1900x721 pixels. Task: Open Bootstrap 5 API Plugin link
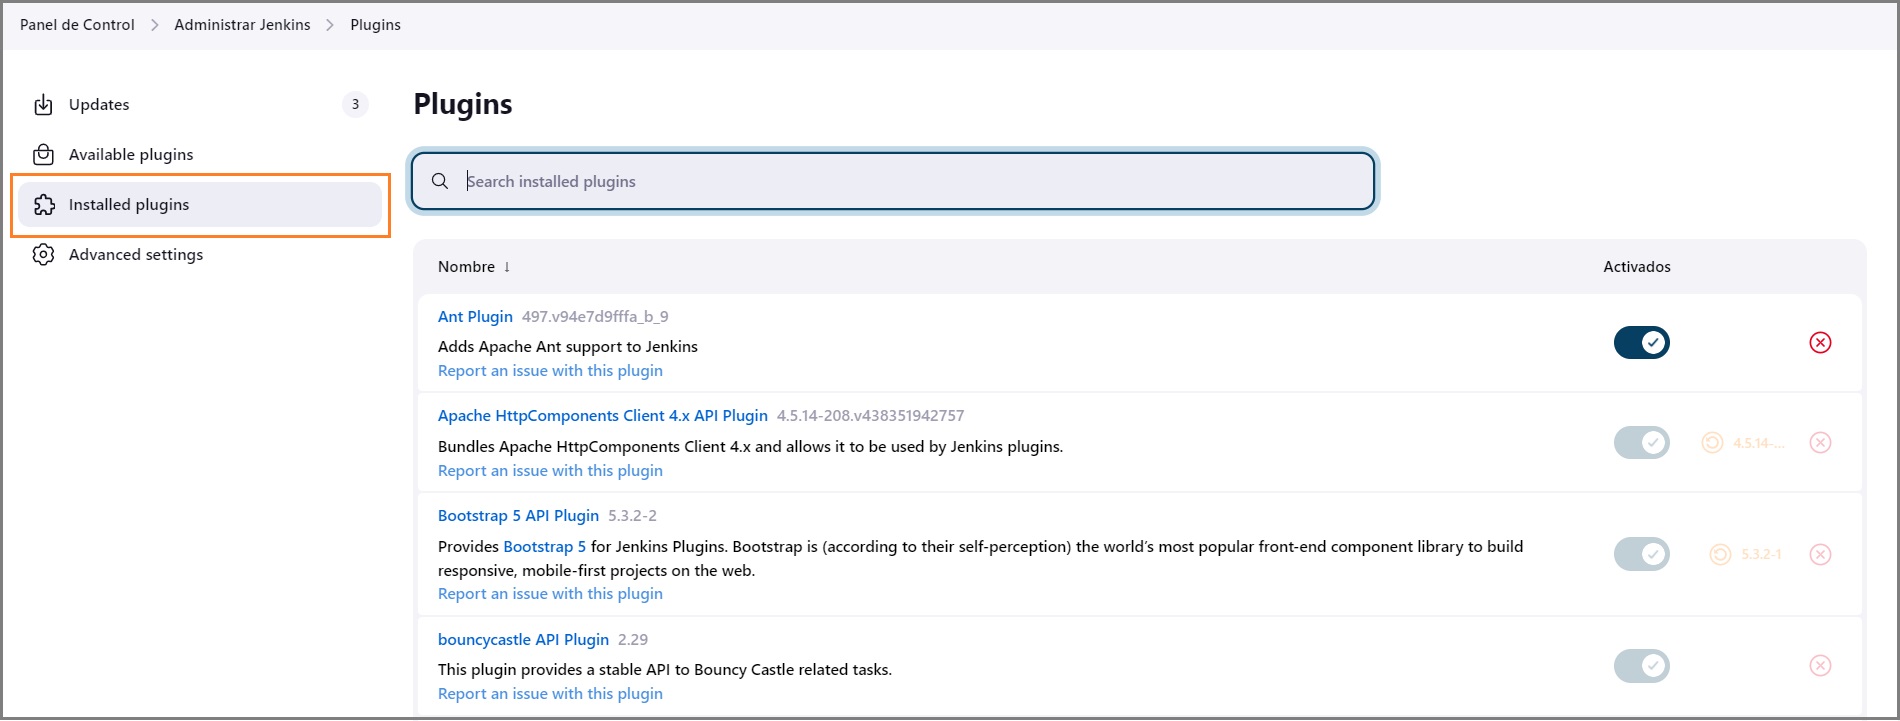(518, 516)
